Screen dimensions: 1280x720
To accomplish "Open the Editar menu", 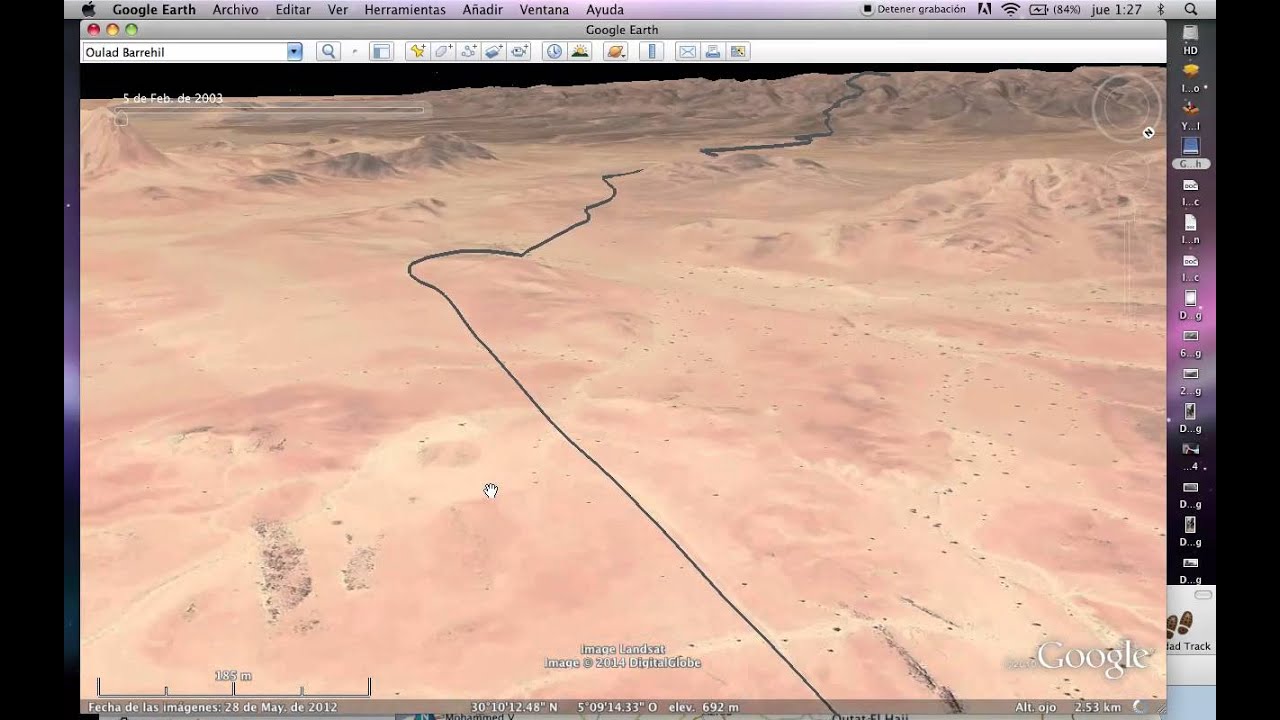I will 293,9.
